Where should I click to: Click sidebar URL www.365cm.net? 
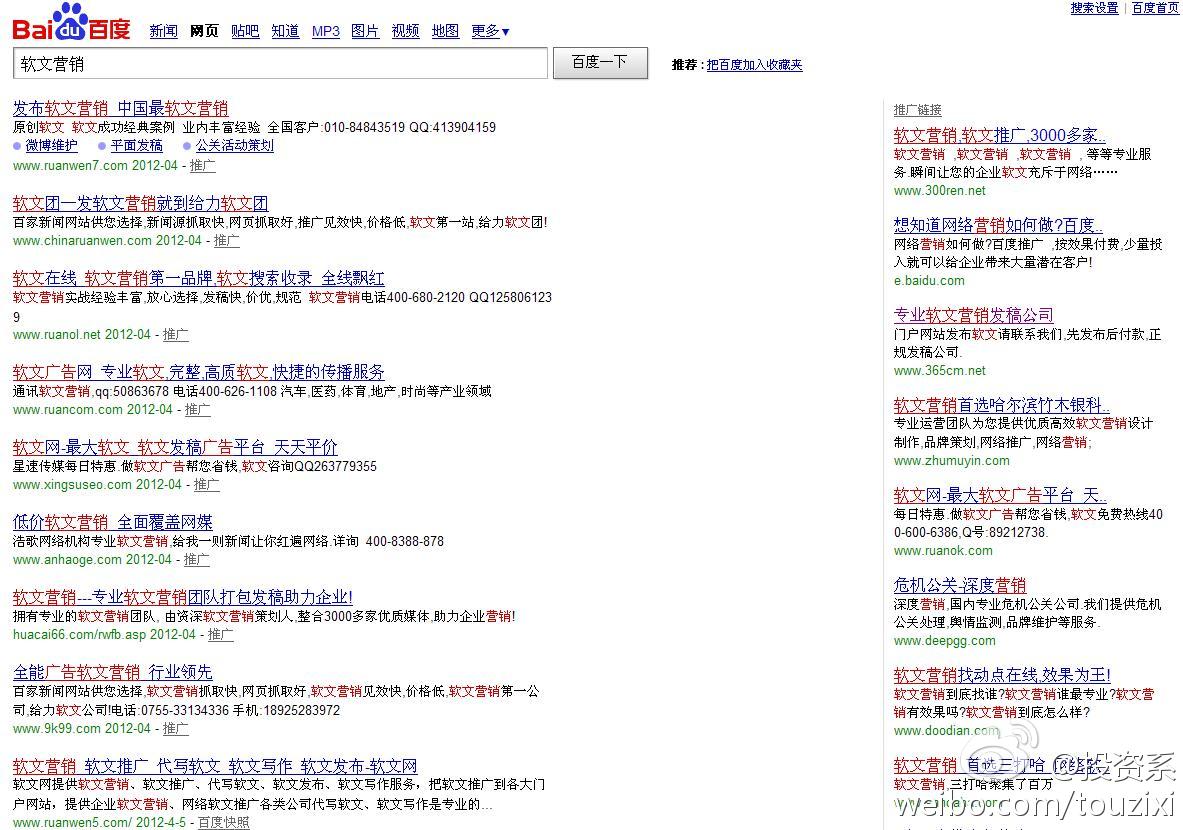(x=939, y=370)
